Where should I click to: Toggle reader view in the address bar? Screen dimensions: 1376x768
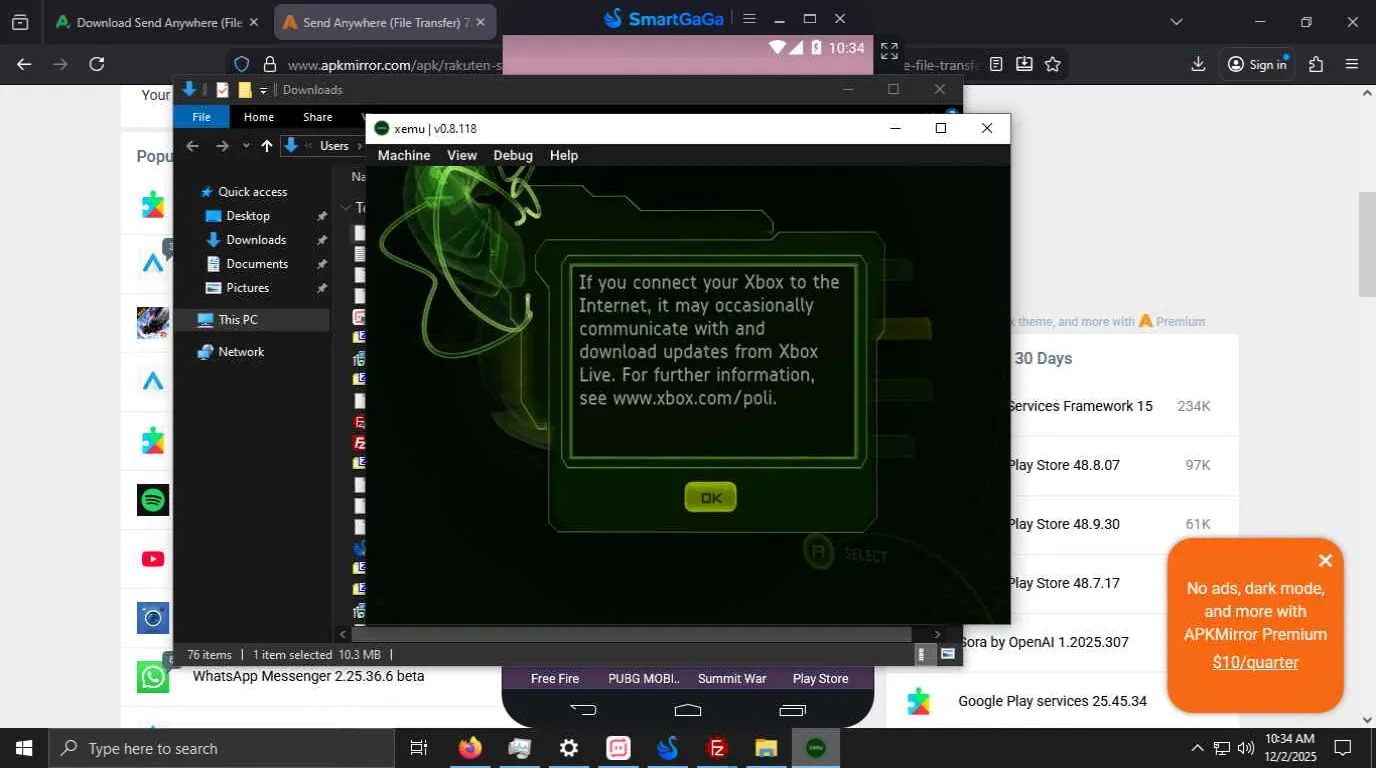click(996, 64)
